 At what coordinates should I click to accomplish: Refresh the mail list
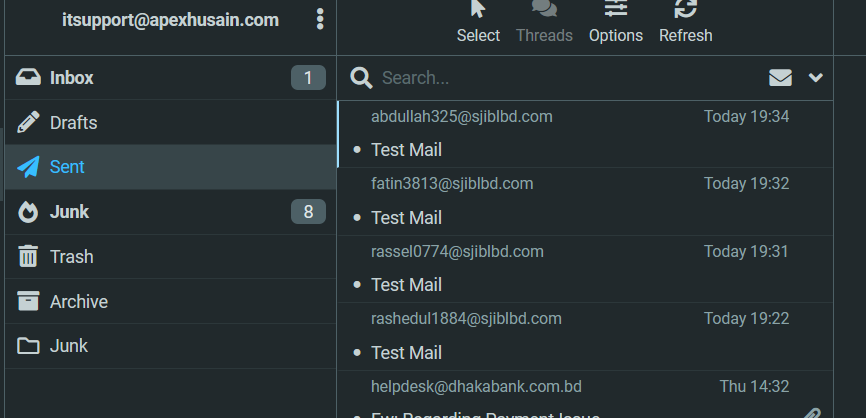[686, 22]
